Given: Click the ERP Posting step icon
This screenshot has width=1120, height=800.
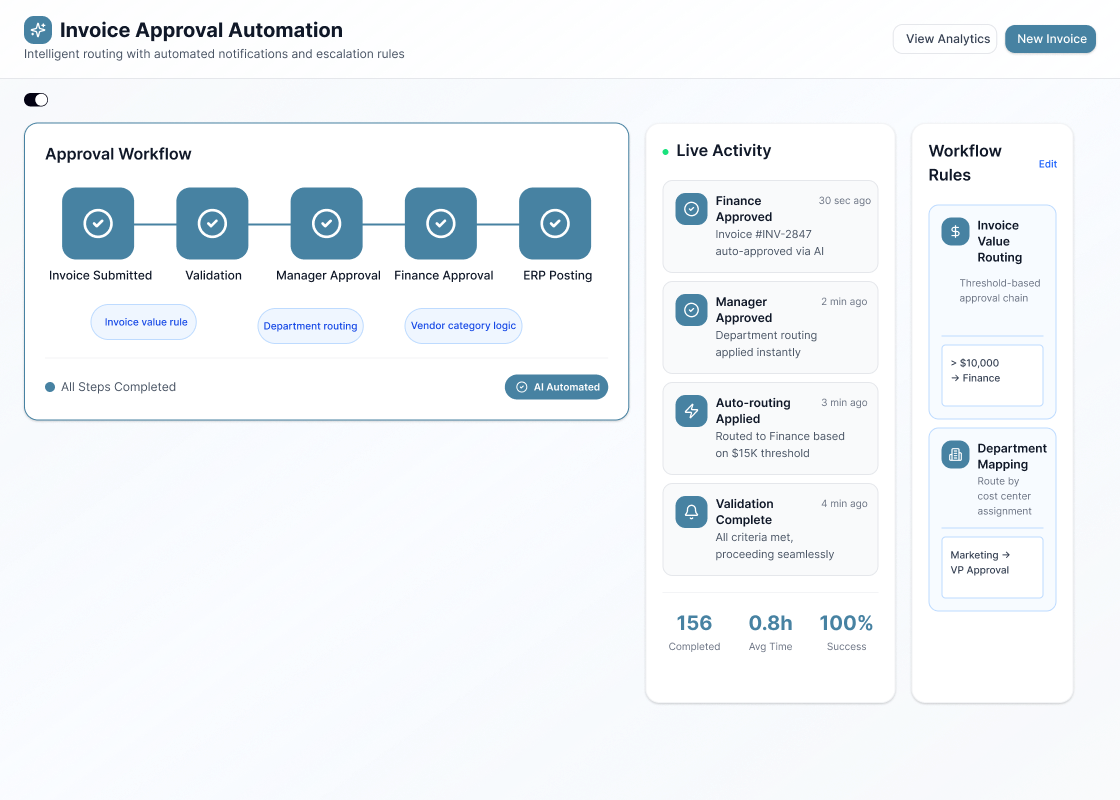Looking at the screenshot, I should point(555,224).
